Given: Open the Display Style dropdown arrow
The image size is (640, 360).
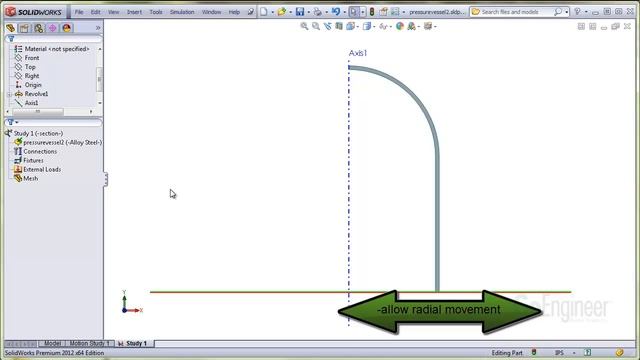Looking at the screenshot, I should pyautogui.click(x=374, y=27).
